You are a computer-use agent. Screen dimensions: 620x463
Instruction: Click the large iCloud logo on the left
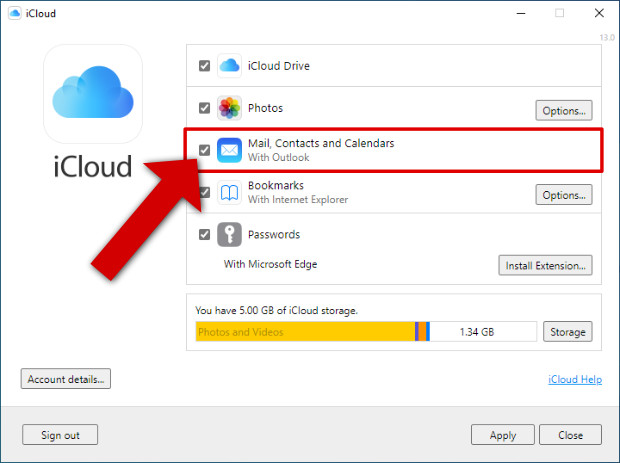[x=93, y=94]
